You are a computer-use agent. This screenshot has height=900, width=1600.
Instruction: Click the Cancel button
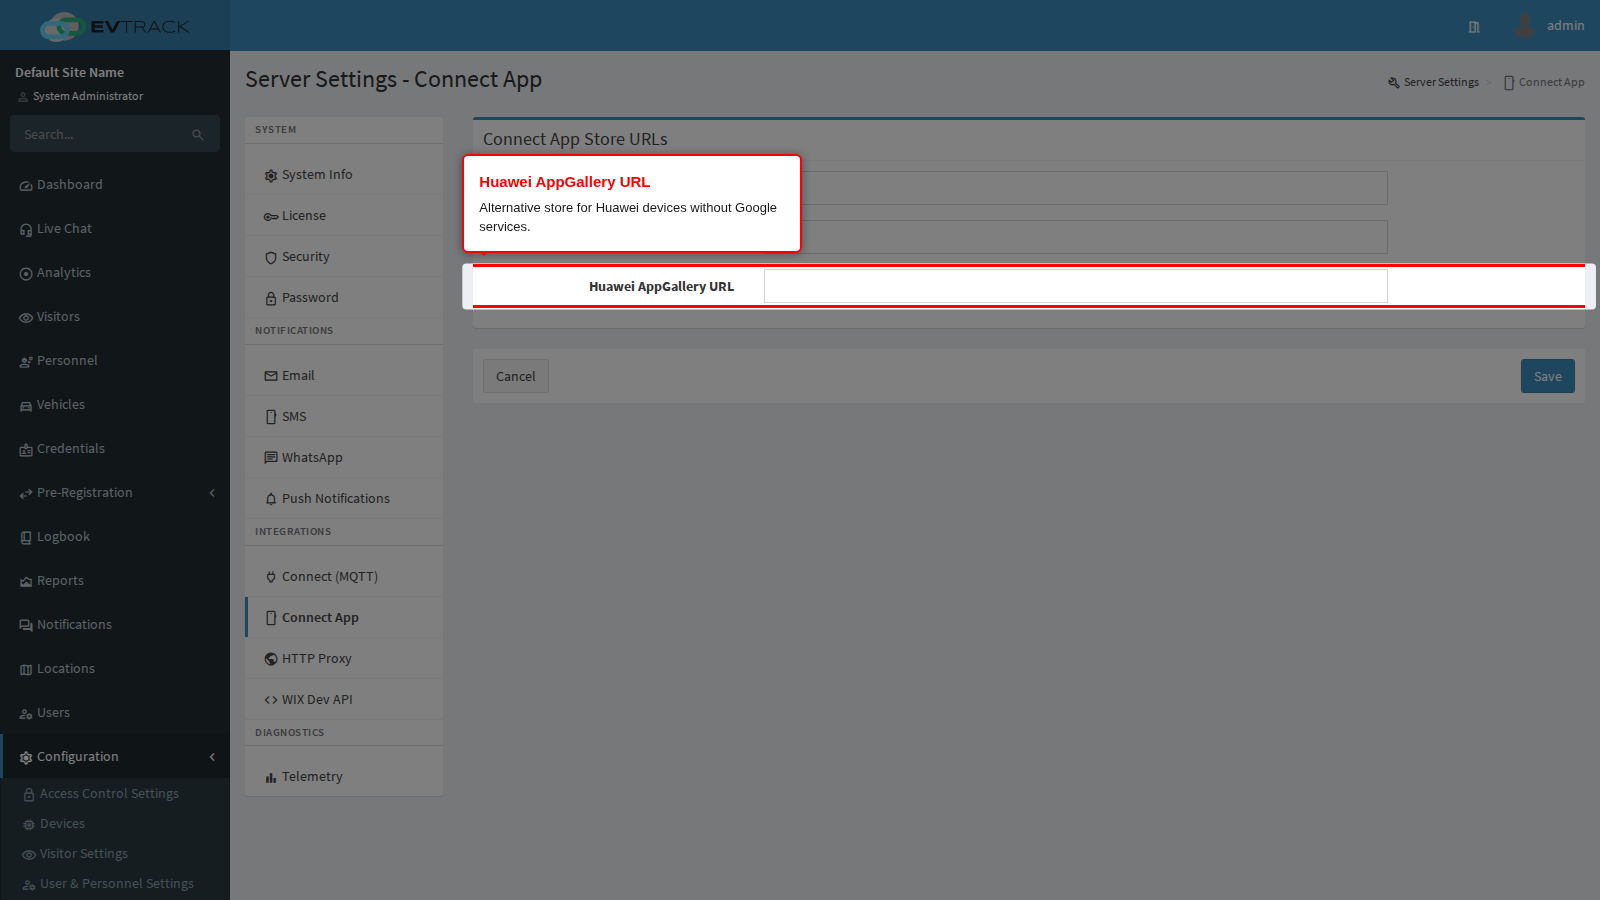[x=516, y=376]
